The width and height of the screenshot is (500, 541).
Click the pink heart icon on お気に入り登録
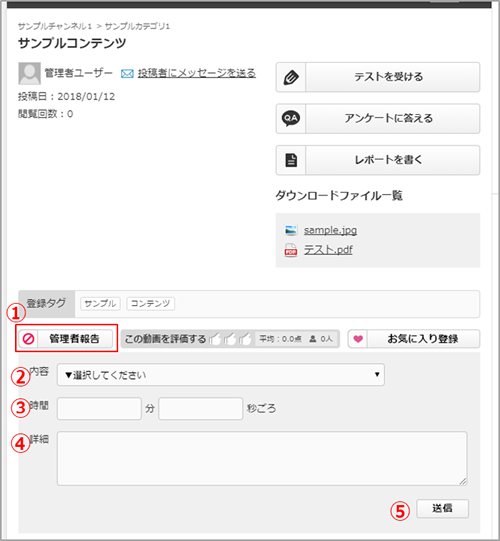pyautogui.click(x=358, y=339)
